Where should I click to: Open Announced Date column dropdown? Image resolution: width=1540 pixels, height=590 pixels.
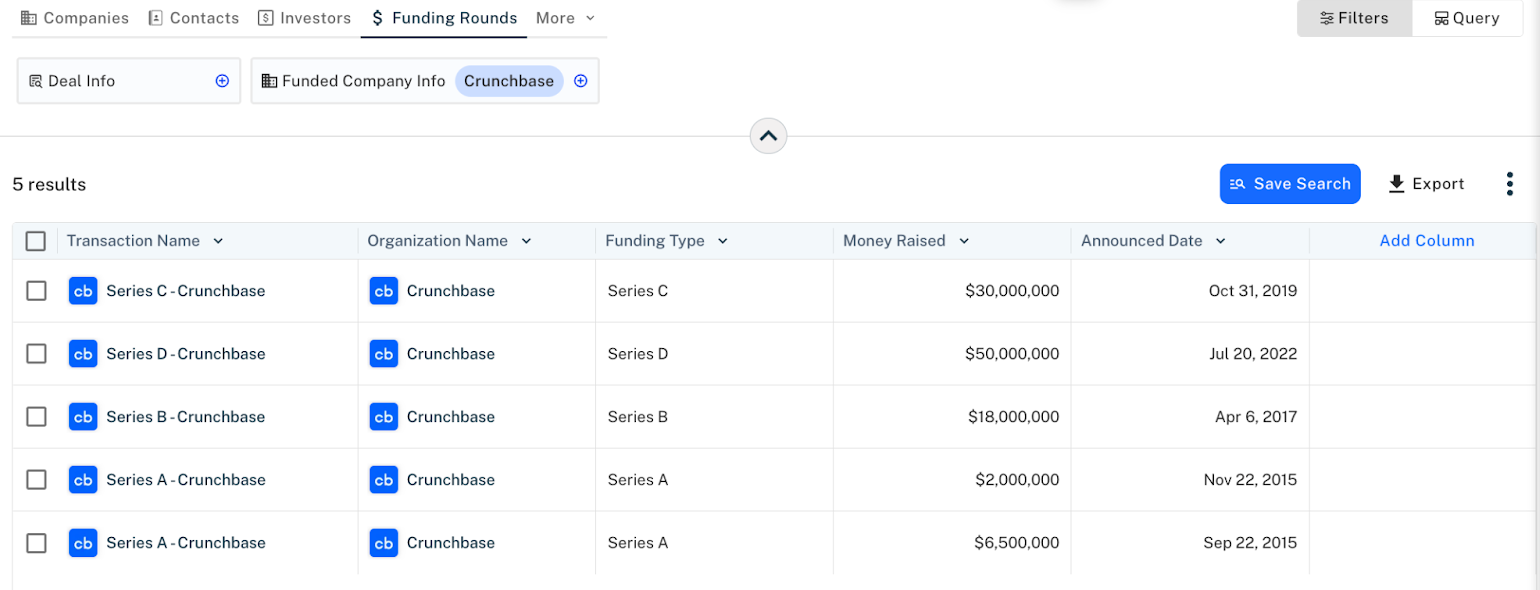[x=1221, y=241]
